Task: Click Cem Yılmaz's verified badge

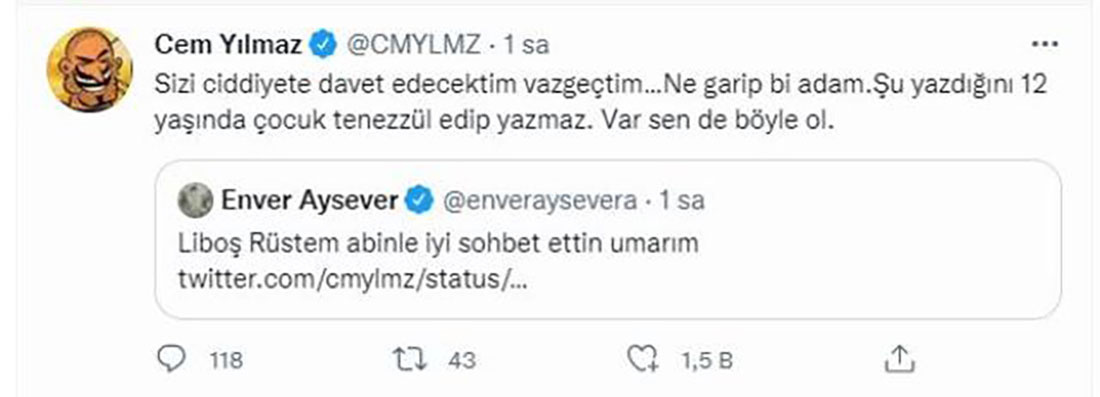Action: coord(324,46)
